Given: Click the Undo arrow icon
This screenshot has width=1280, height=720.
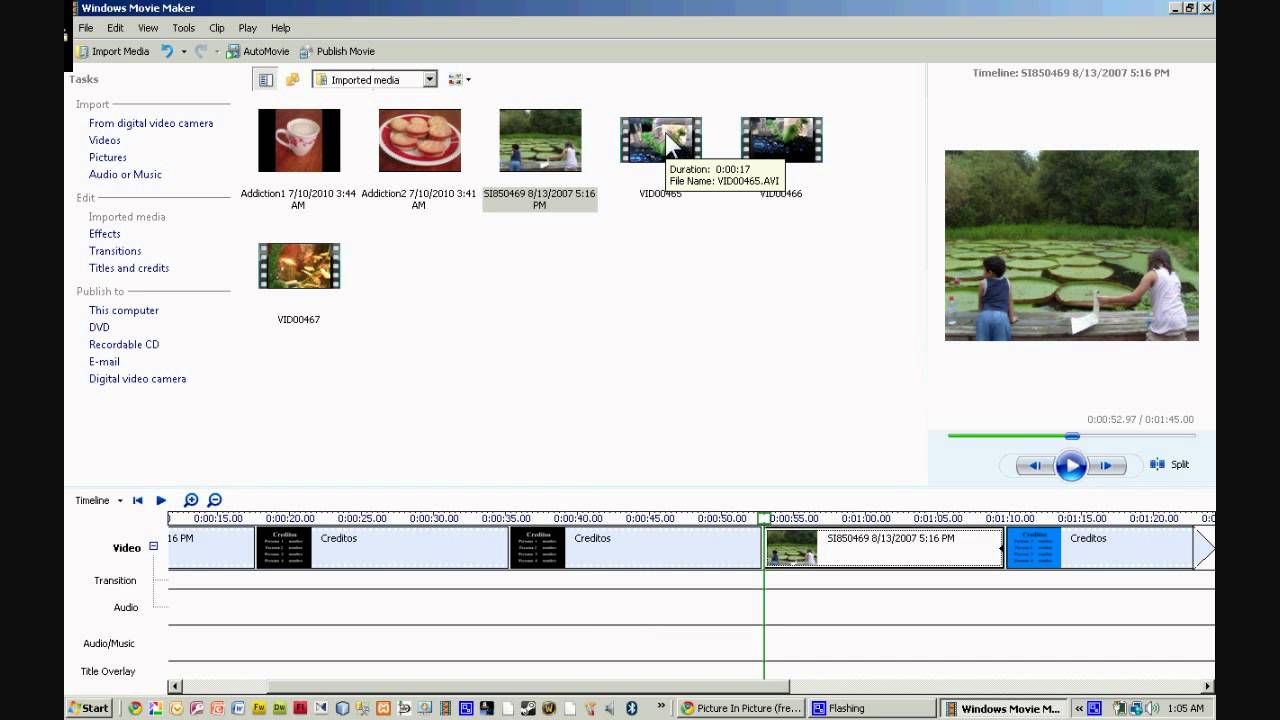Looking at the screenshot, I should click(x=167, y=51).
